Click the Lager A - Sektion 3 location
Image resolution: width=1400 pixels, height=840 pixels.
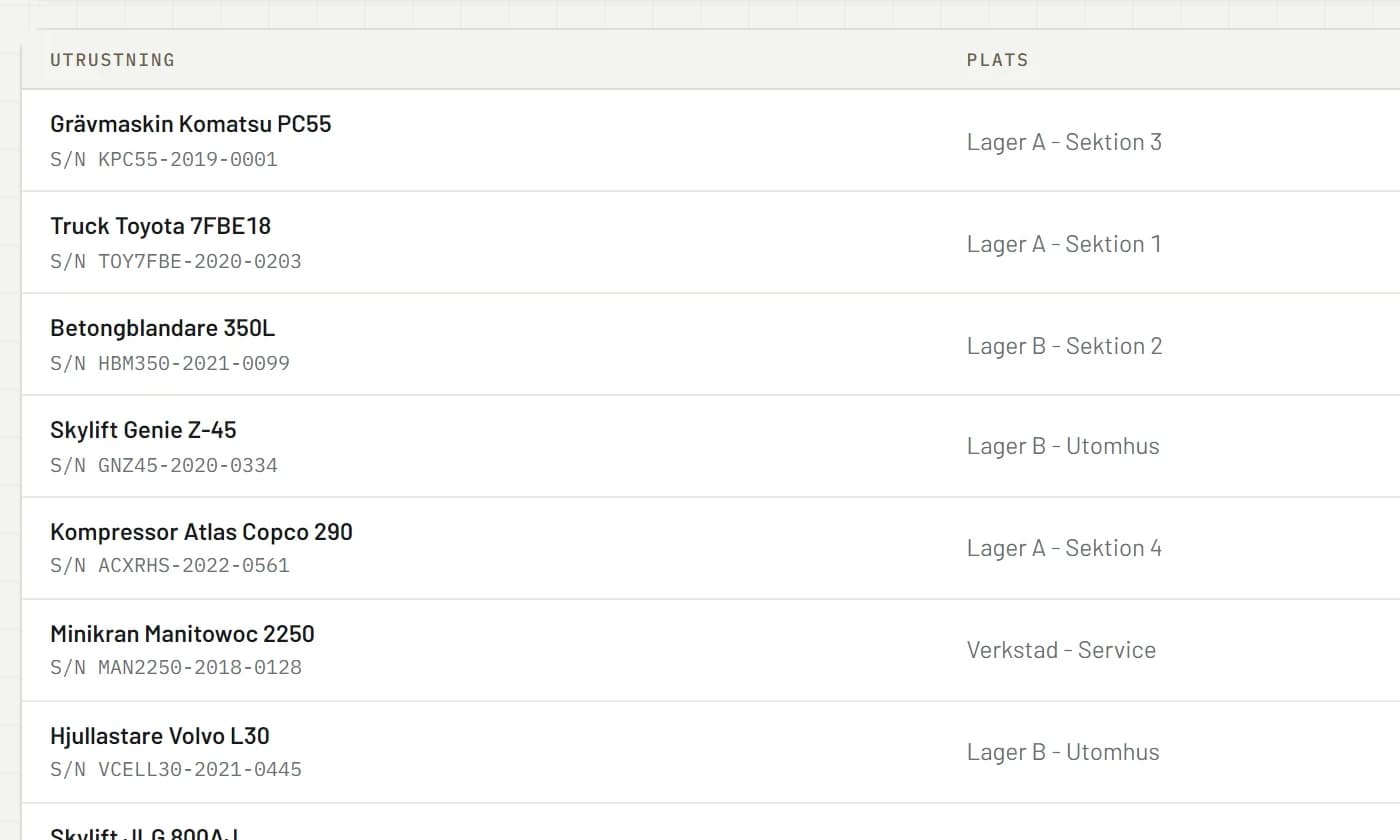(1064, 142)
